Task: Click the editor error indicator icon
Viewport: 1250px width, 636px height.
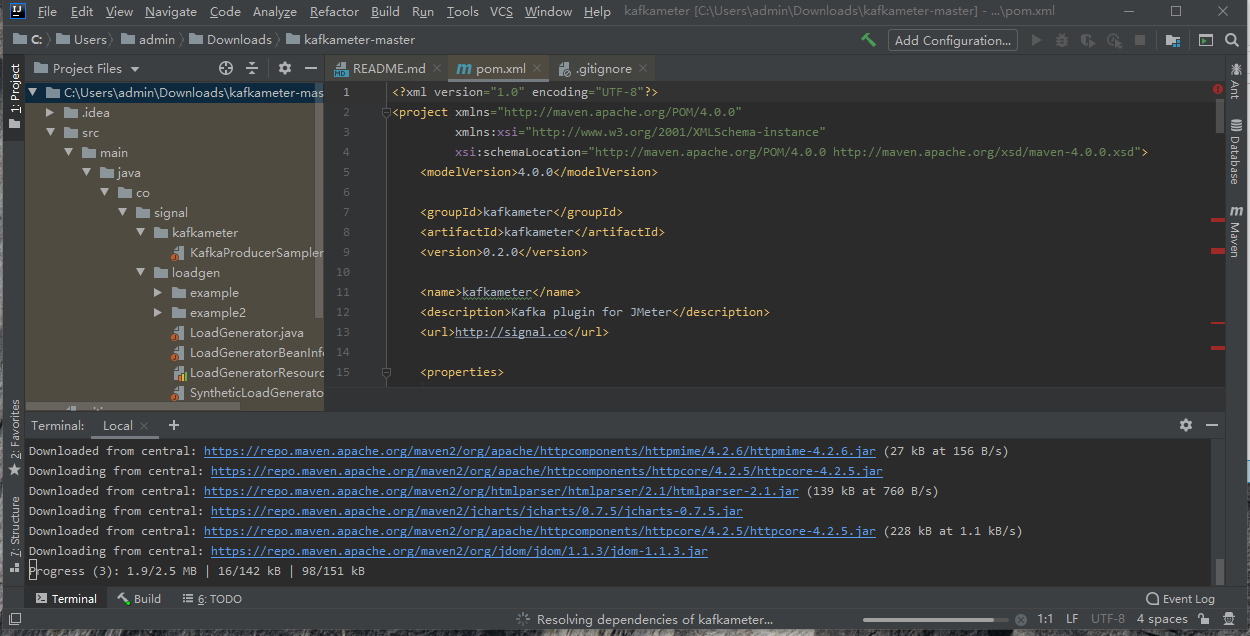Action: [1218, 89]
